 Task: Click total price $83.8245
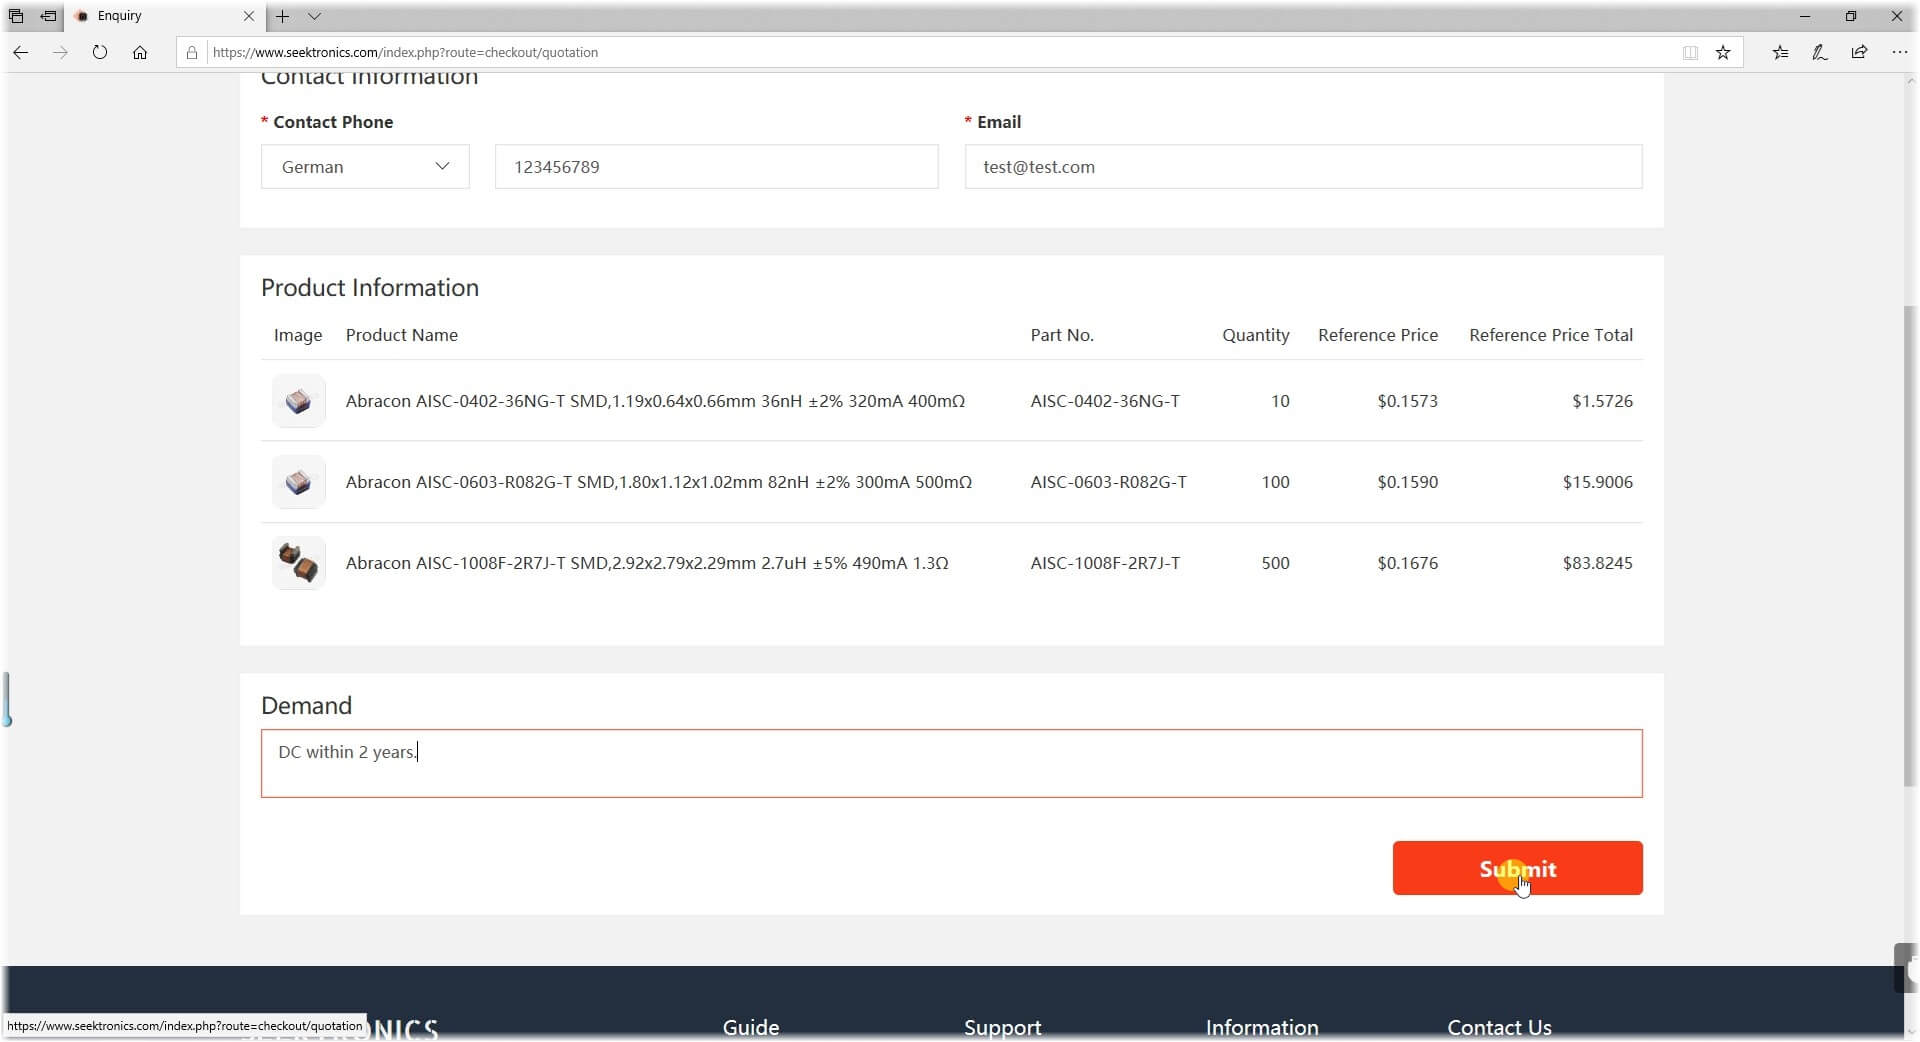tap(1597, 563)
